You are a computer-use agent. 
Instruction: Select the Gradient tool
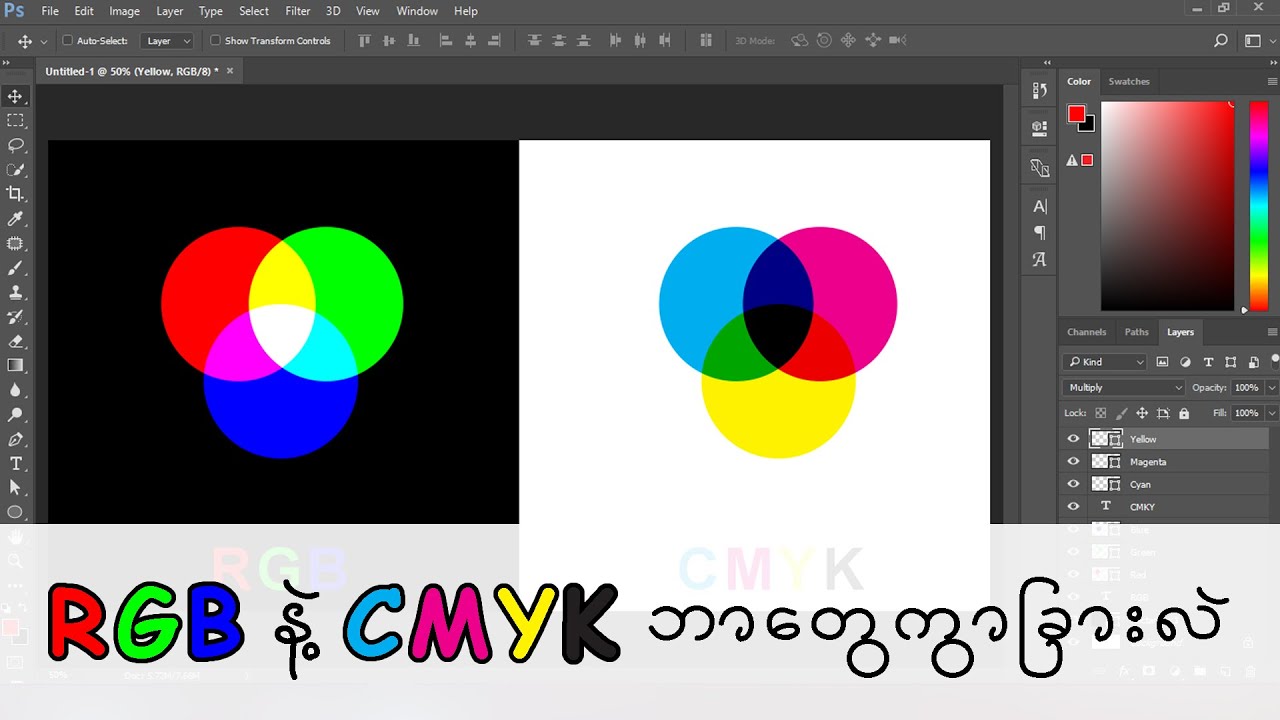(15, 366)
